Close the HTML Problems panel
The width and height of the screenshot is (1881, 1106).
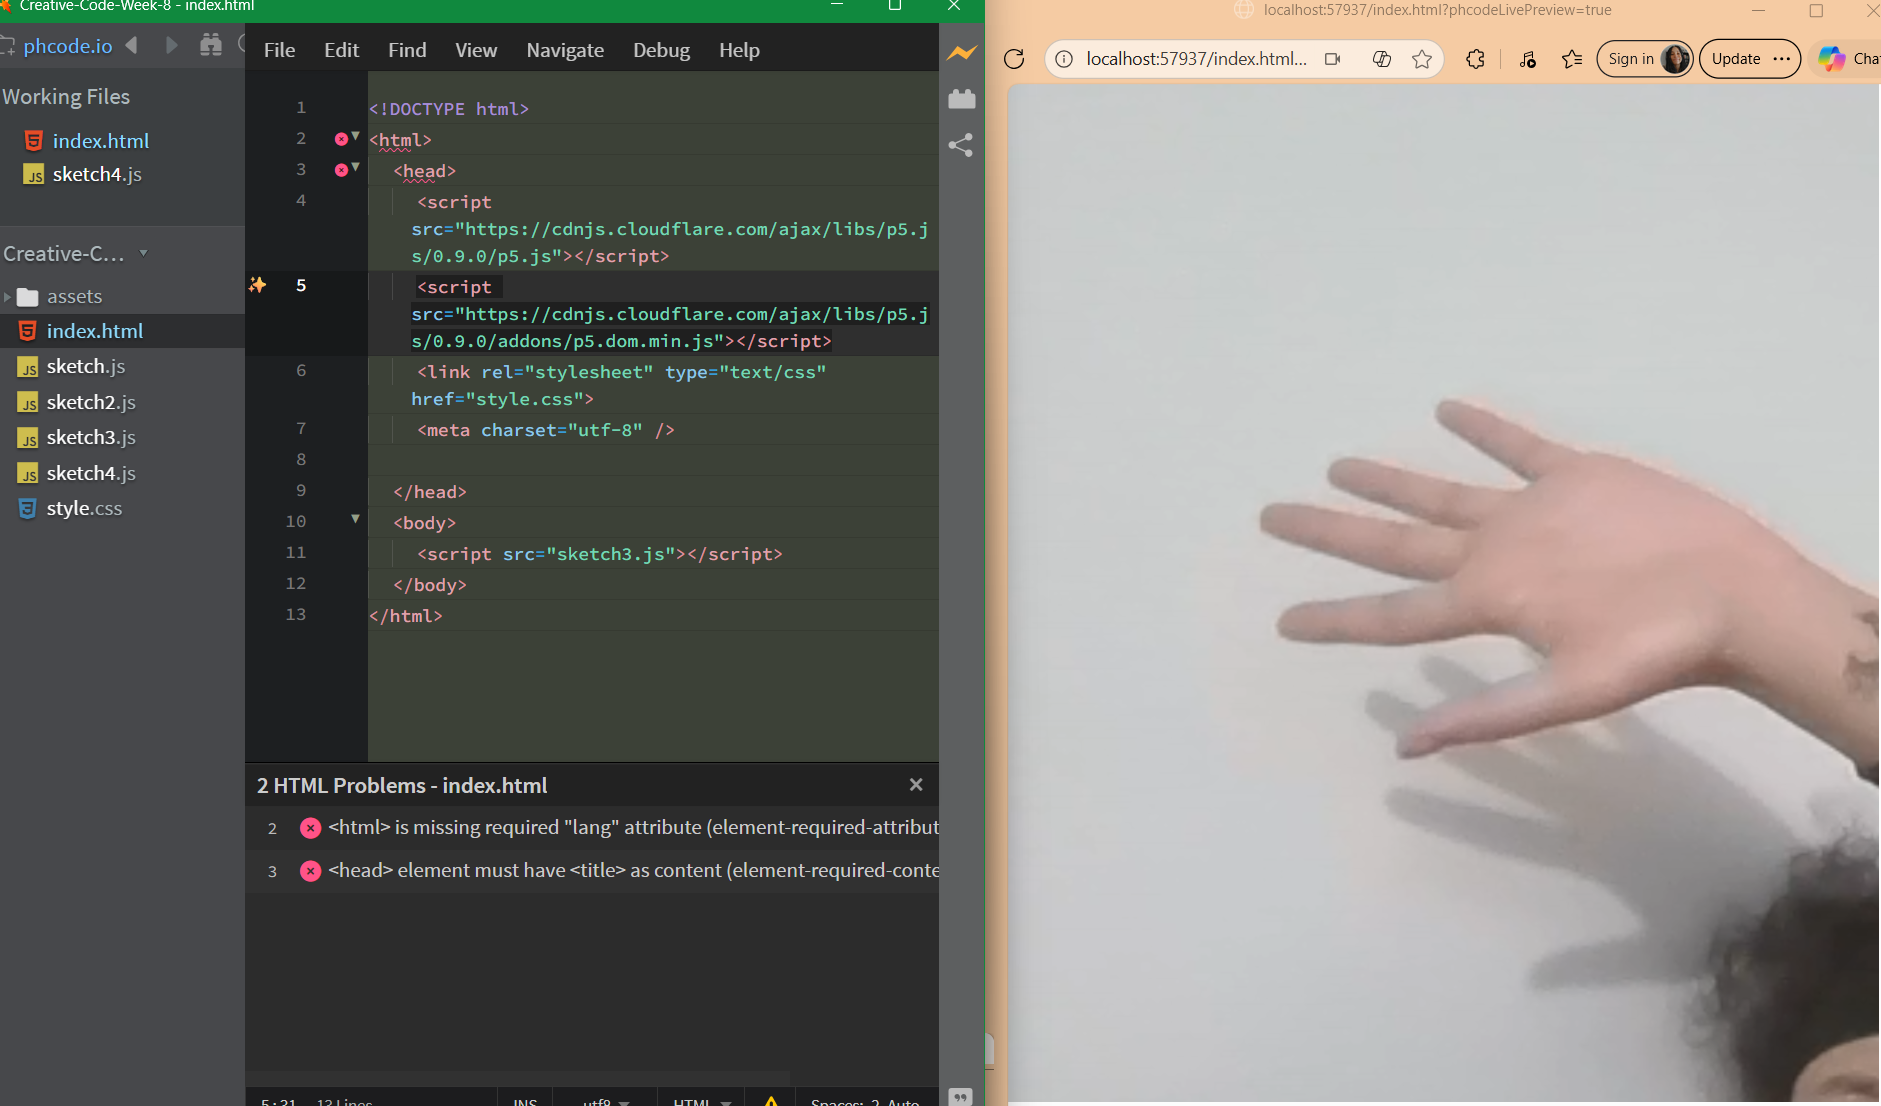(915, 785)
